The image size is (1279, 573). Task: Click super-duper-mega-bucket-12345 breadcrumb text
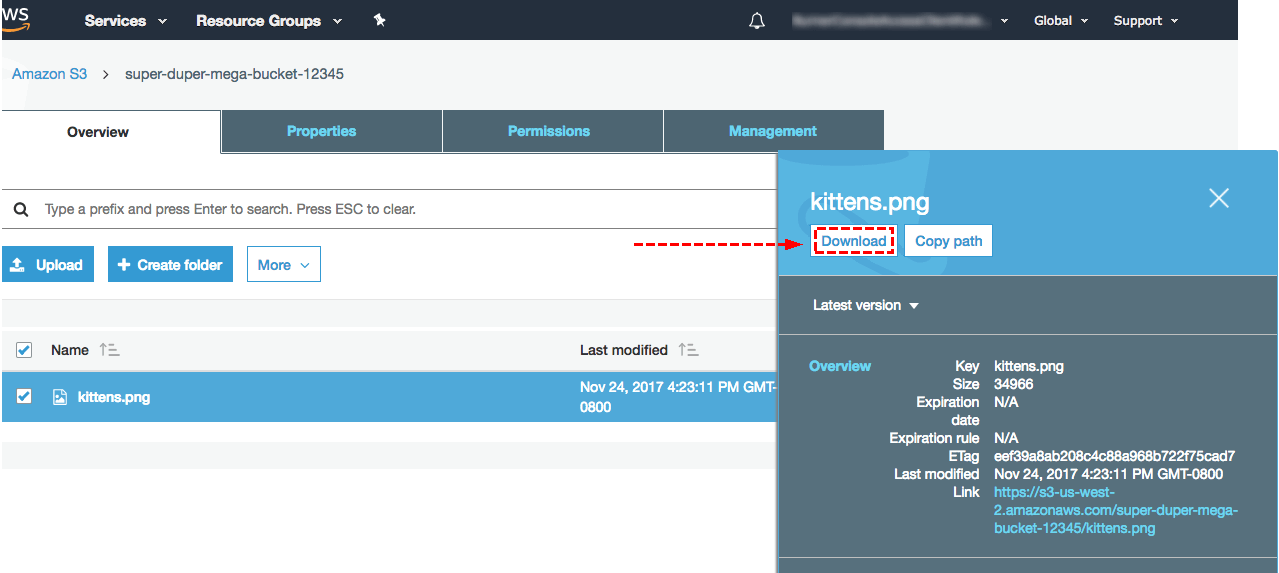[234, 74]
